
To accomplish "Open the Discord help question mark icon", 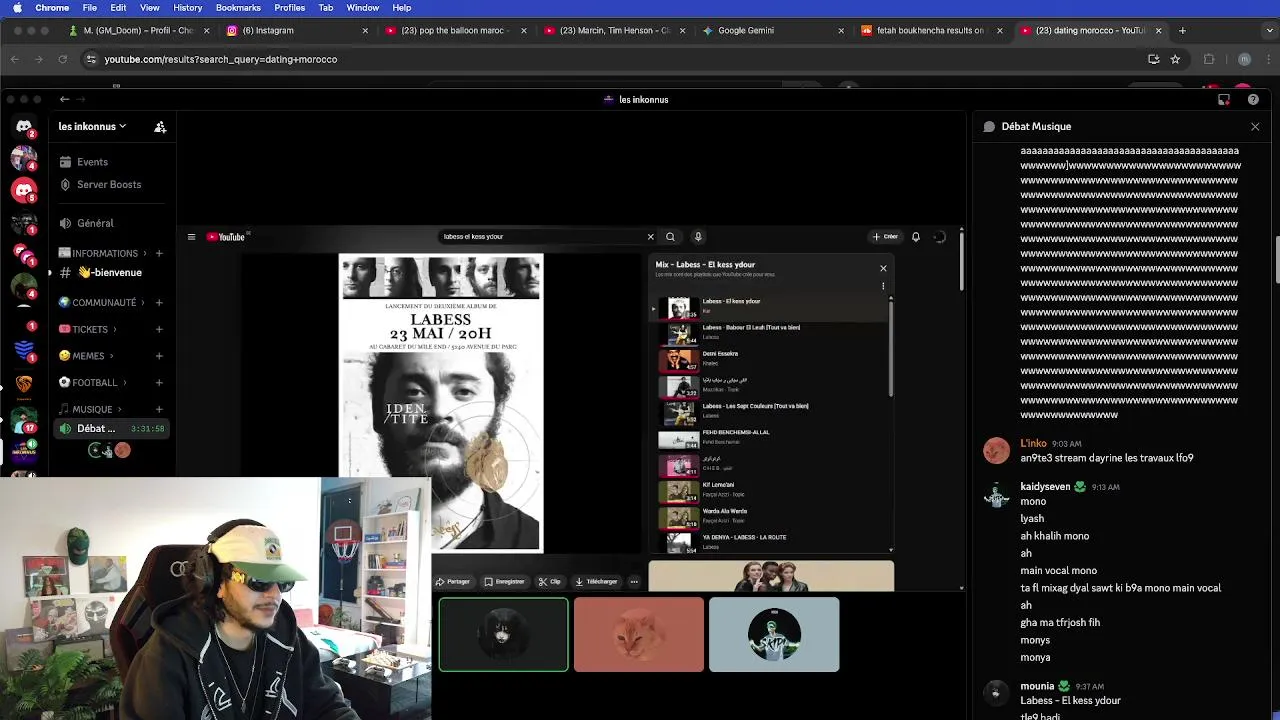I will [x=1253, y=100].
